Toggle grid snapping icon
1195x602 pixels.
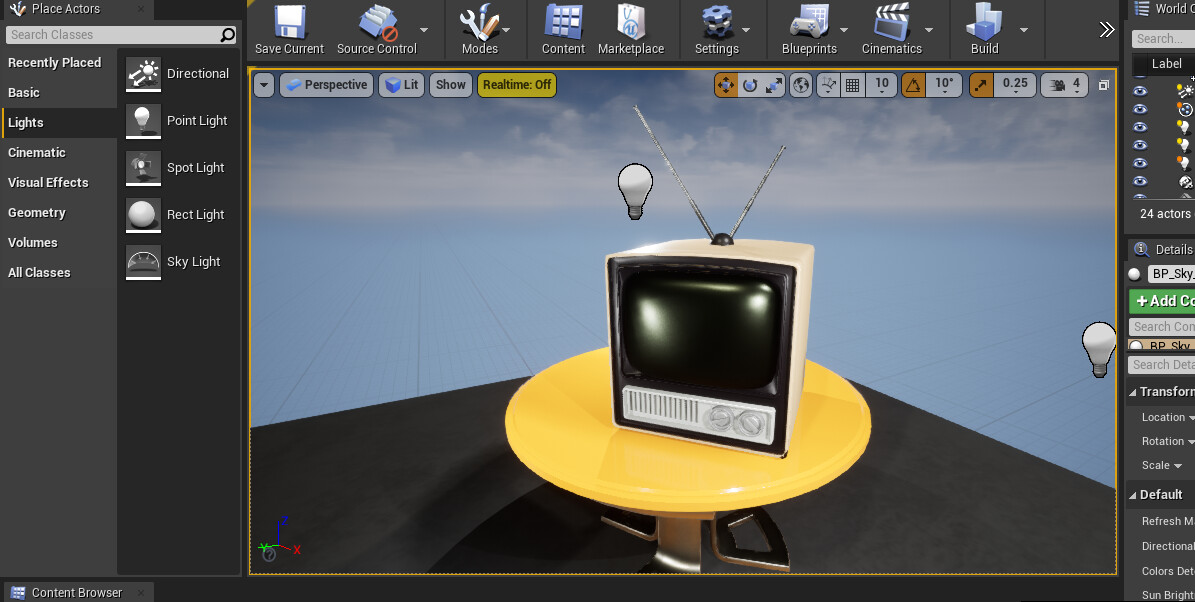pos(850,84)
